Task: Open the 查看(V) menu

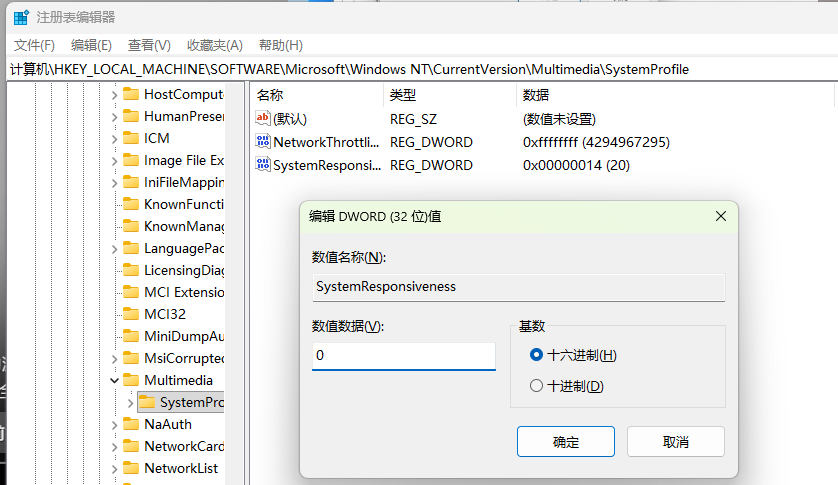Action: [x=149, y=45]
